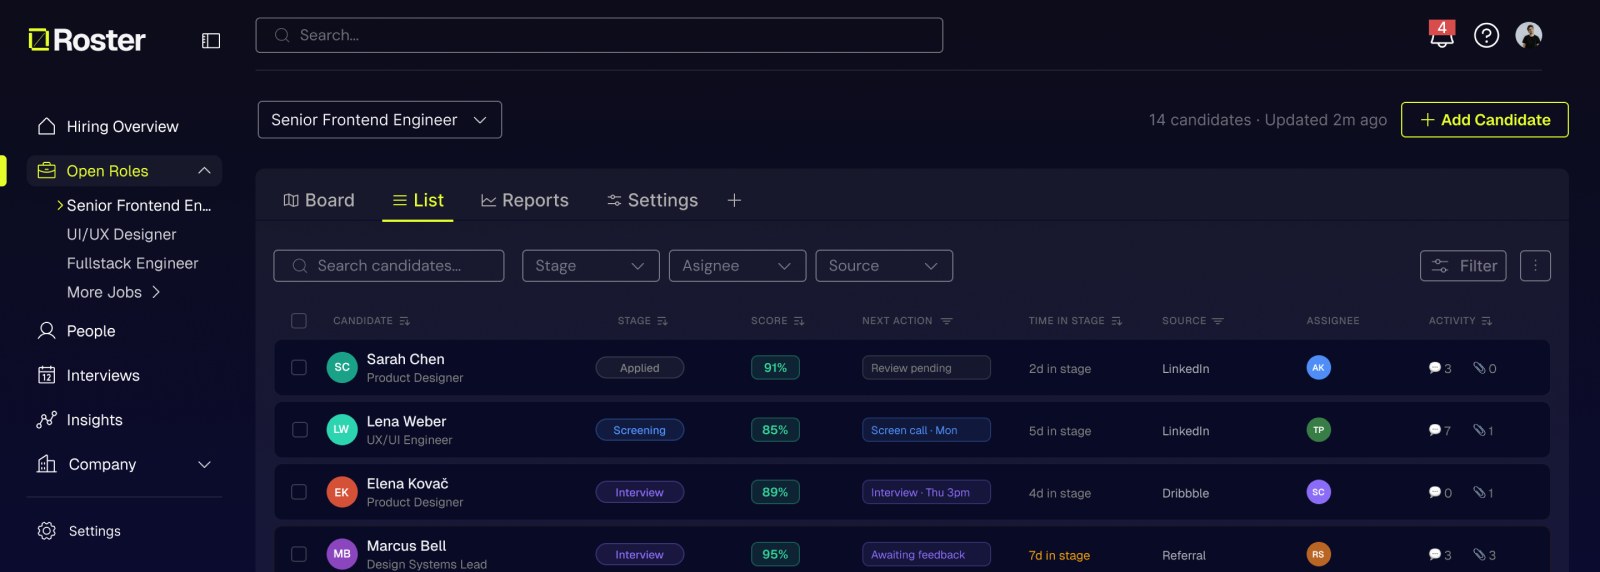This screenshot has height=572, width=1600.
Task: Open the three-dot more options menu
Action: point(1535,266)
